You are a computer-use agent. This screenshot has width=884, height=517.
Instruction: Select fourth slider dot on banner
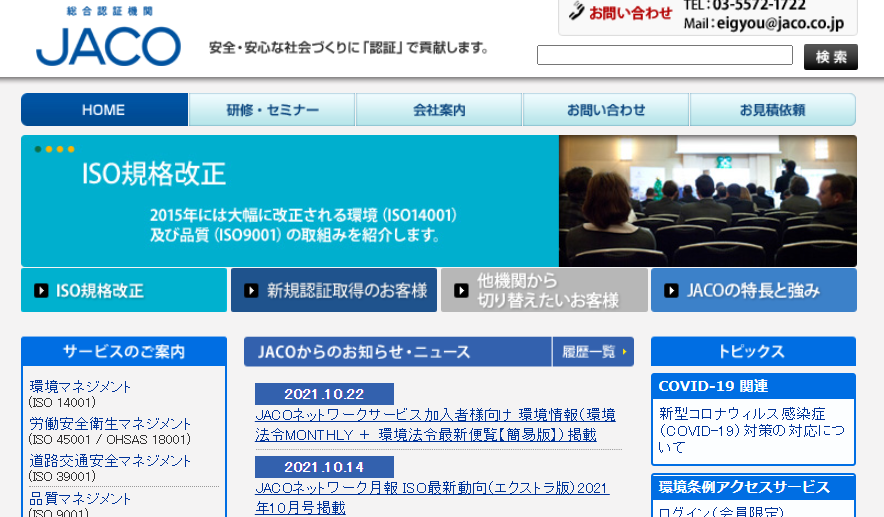point(71,149)
